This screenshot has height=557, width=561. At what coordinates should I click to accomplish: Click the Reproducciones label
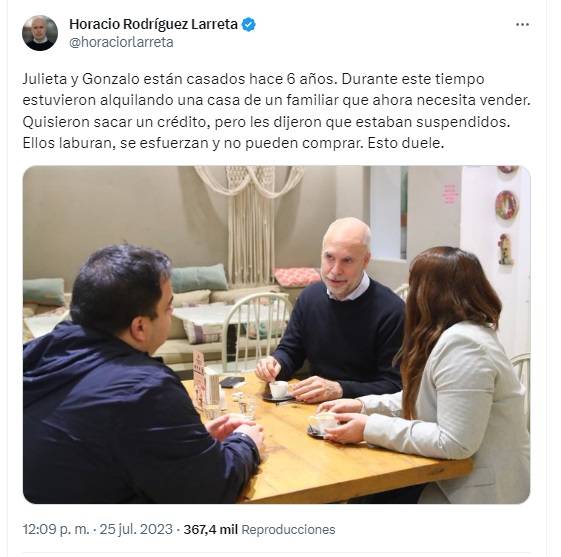coord(288,529)
